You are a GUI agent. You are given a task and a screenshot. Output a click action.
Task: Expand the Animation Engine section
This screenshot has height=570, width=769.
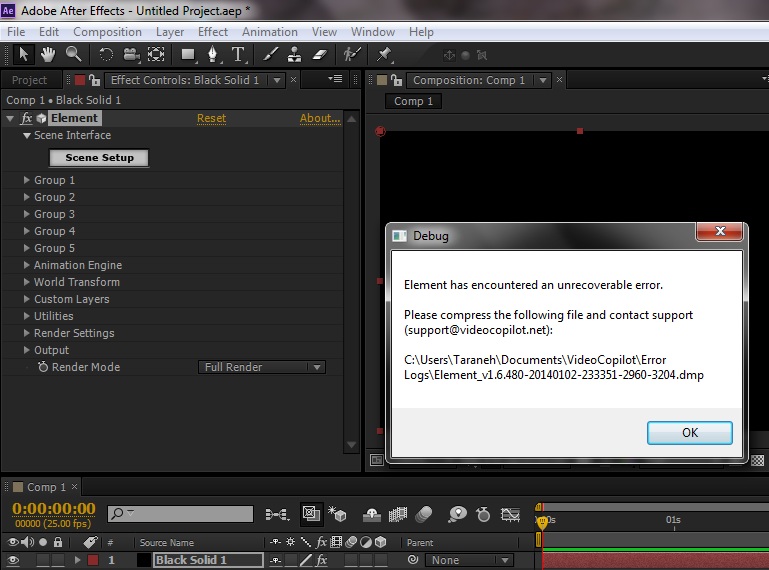(26, 265)
